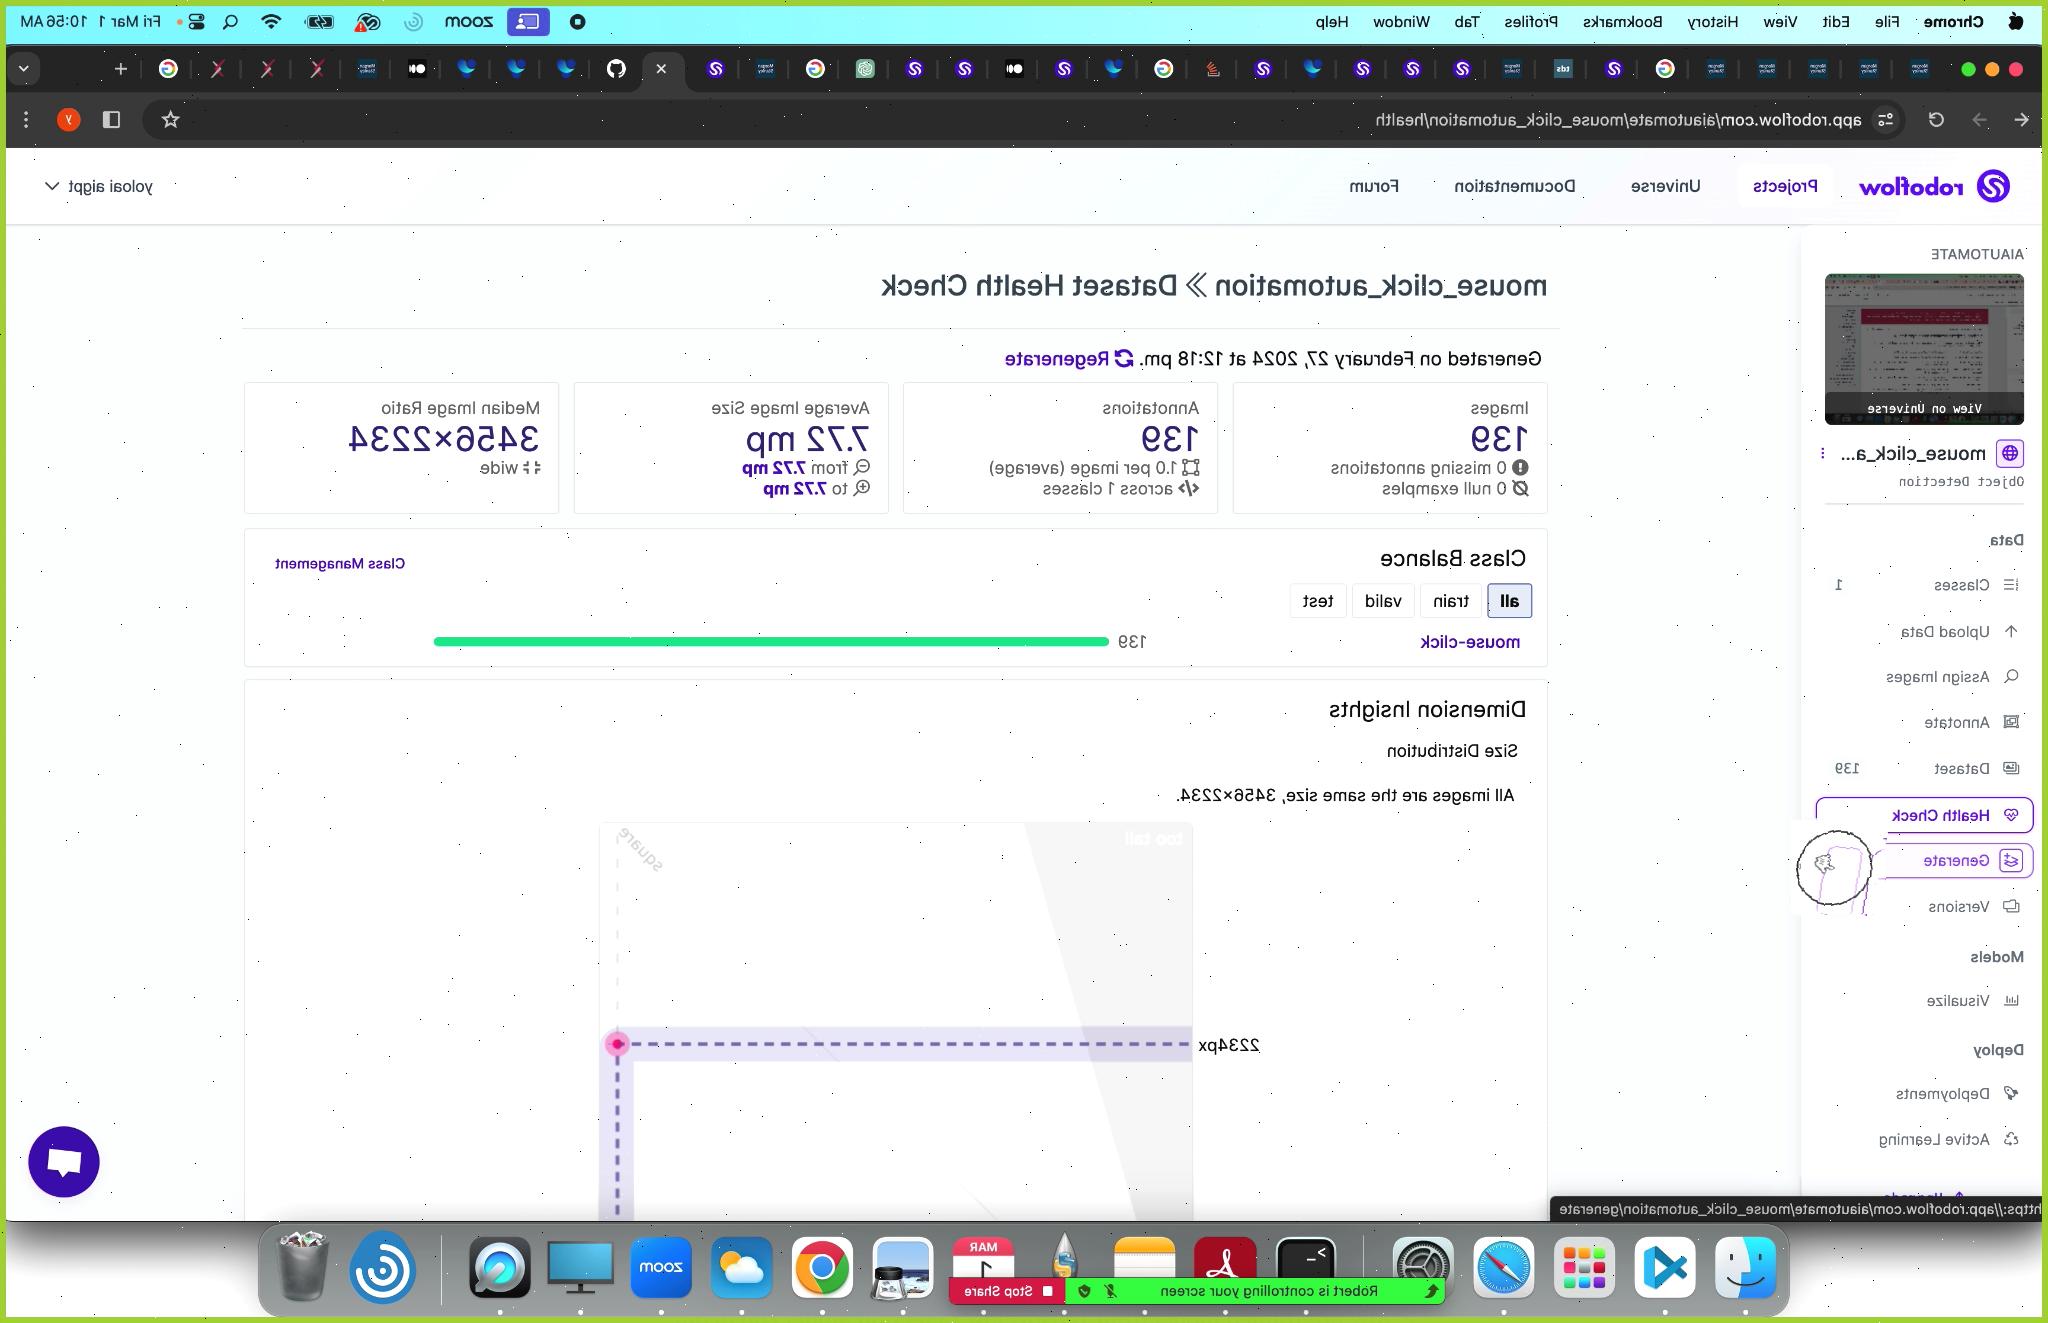Image resolution: width=2048 pixels, height=1323 pixels.
Task: Click '1.0 per image (average)' text
Action: [1084, 468]
